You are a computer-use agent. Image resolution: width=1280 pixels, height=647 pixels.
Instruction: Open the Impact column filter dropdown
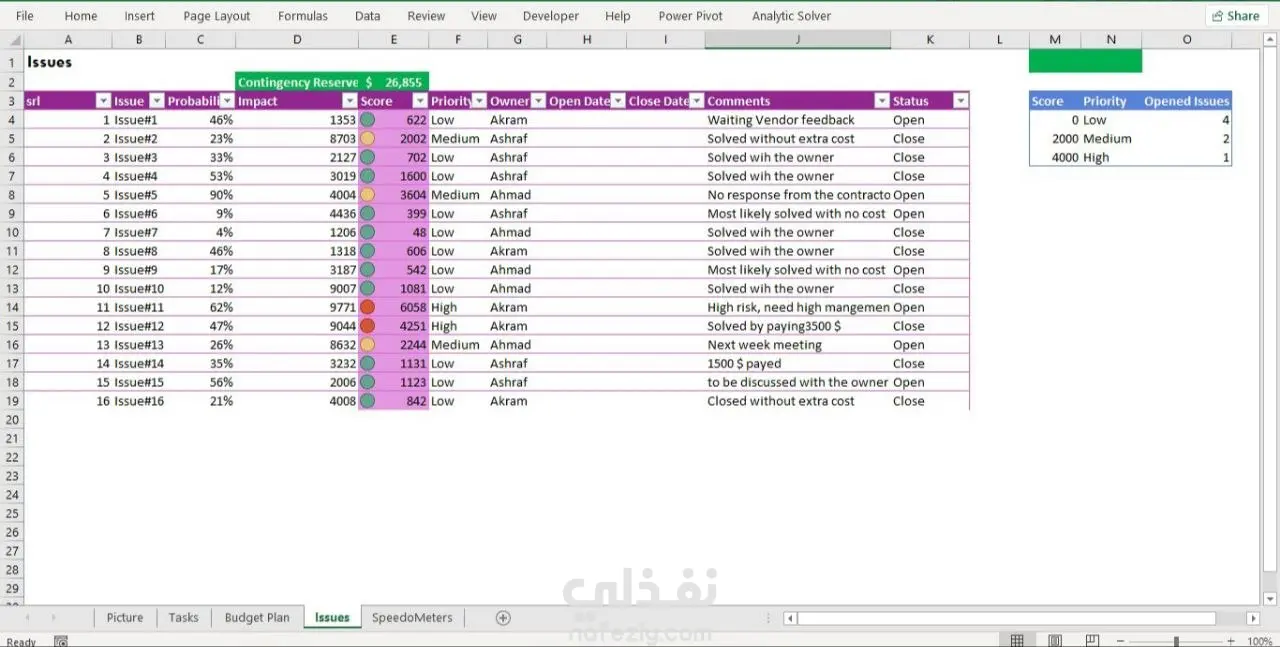point(349,101)
